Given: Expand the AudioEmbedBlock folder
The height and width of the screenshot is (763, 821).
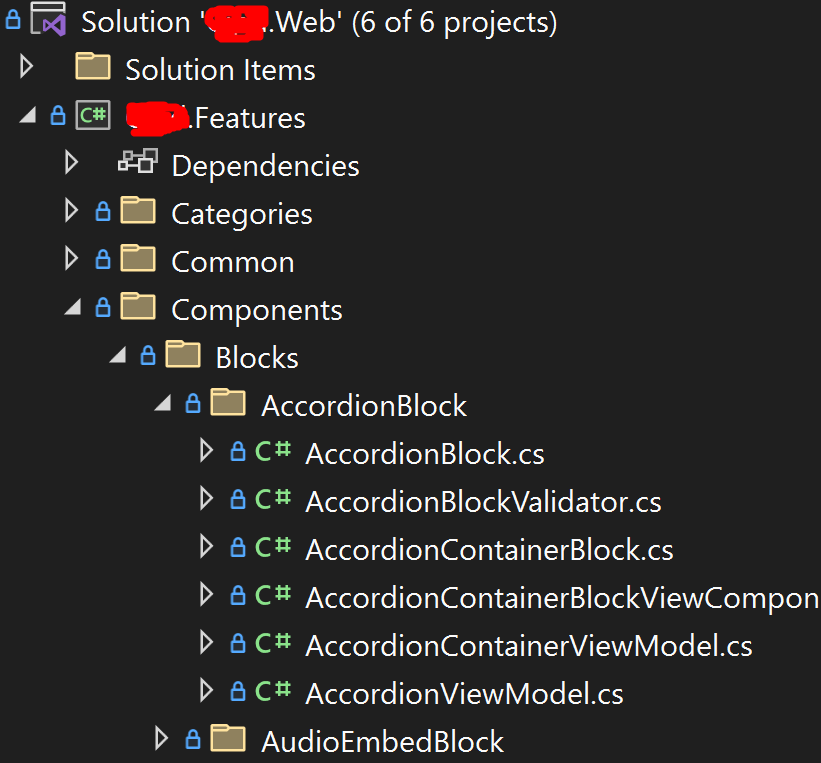Looking at the screenshot, I should (x=161, y=740).
